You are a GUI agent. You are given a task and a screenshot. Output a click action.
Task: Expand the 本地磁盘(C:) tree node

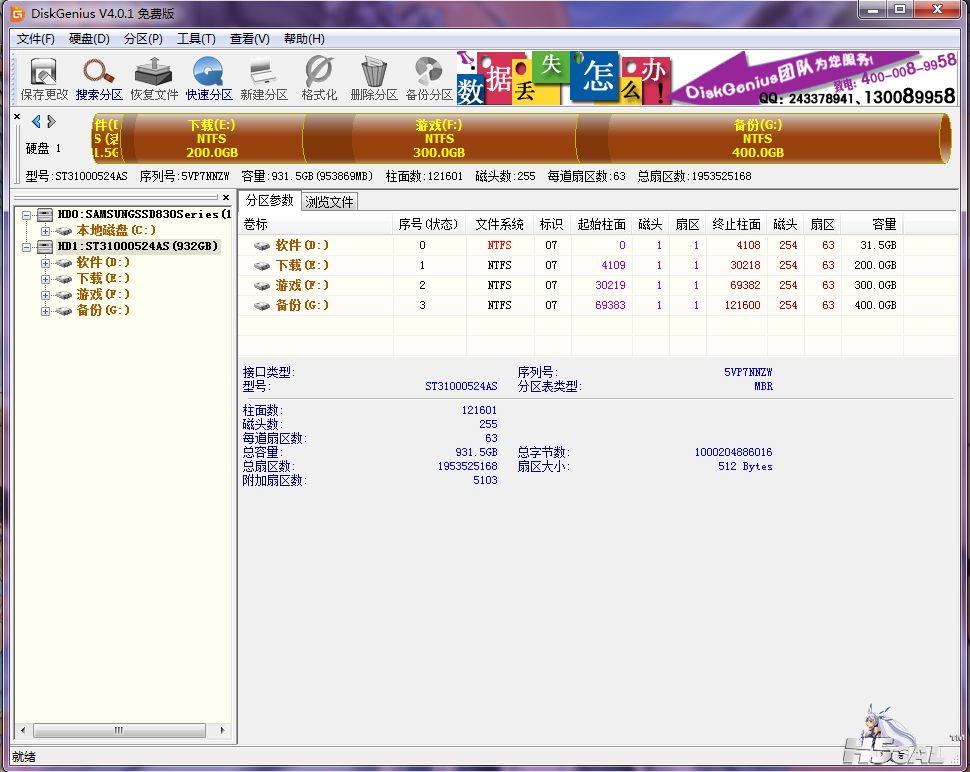point(45,230)
